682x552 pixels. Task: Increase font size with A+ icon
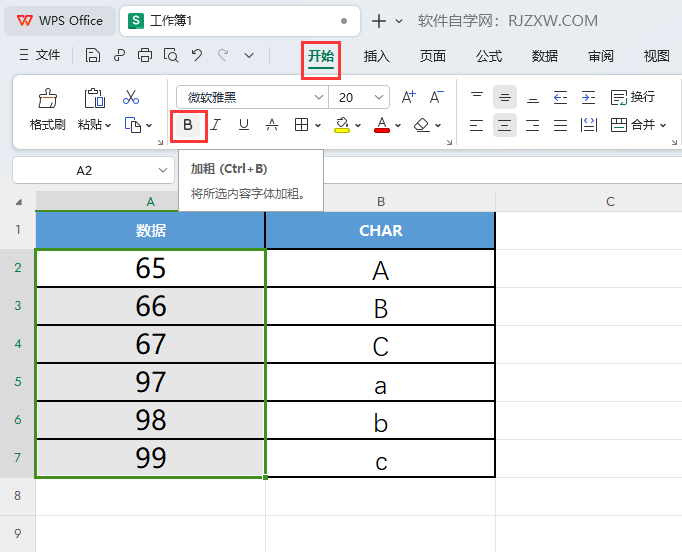point(408,97)
